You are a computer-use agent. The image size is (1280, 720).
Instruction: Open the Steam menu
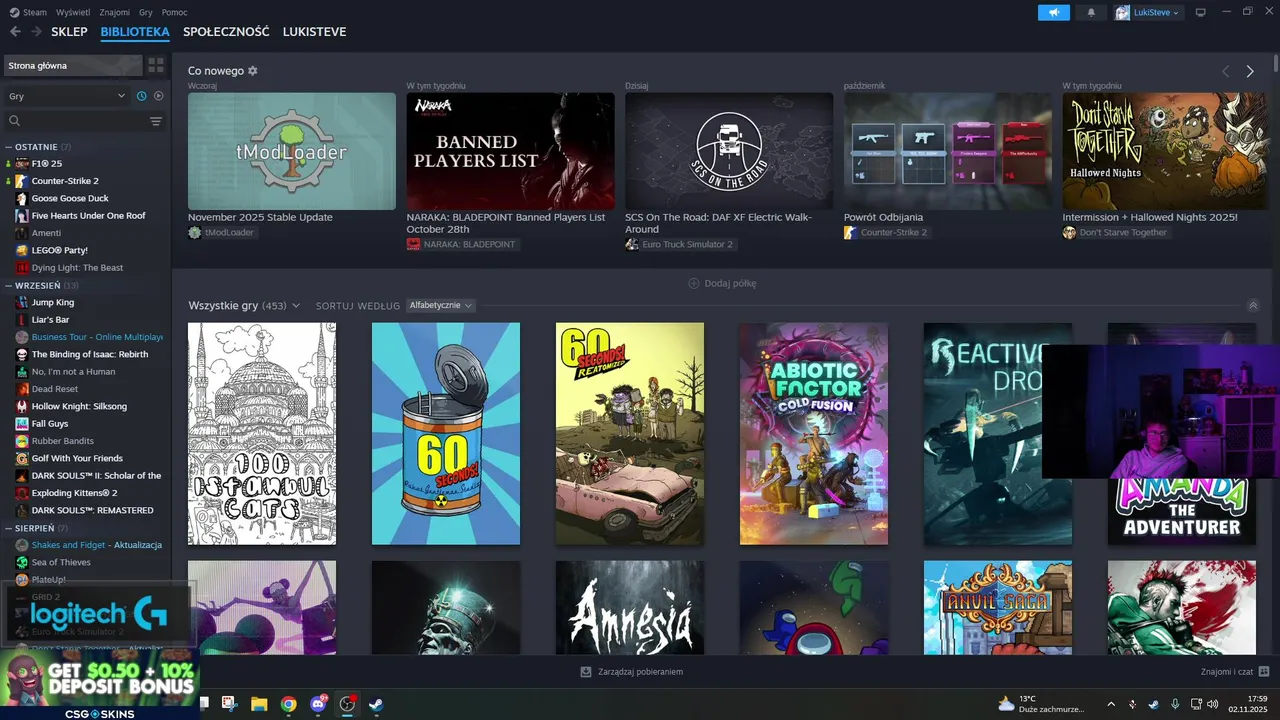pos(29,12)
